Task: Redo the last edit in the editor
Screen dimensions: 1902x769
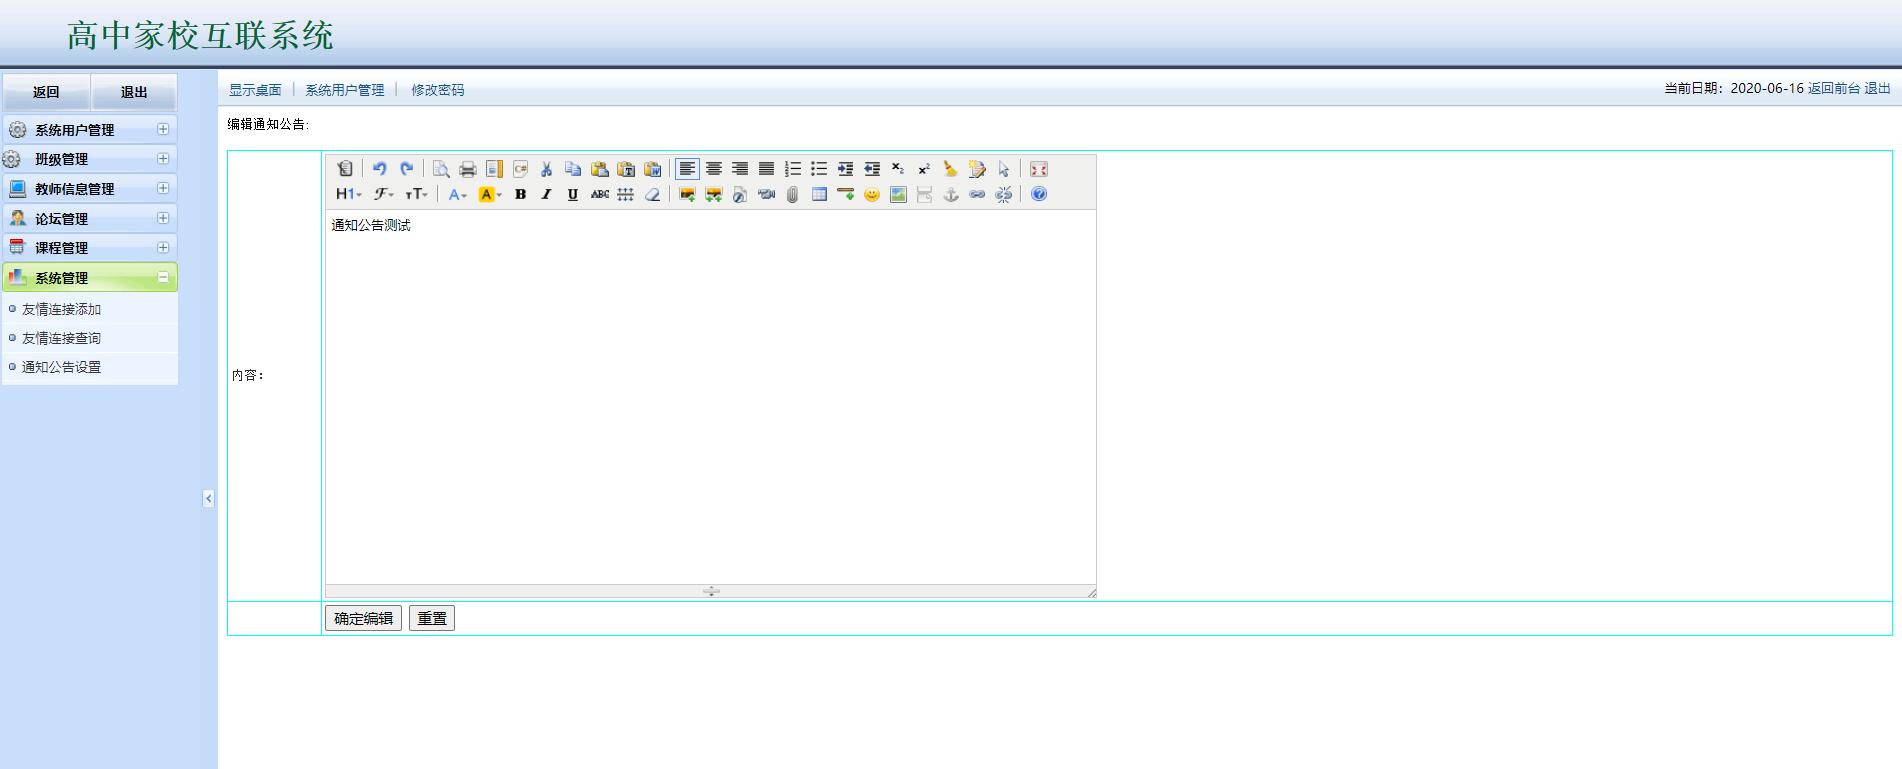Action: 406,169
